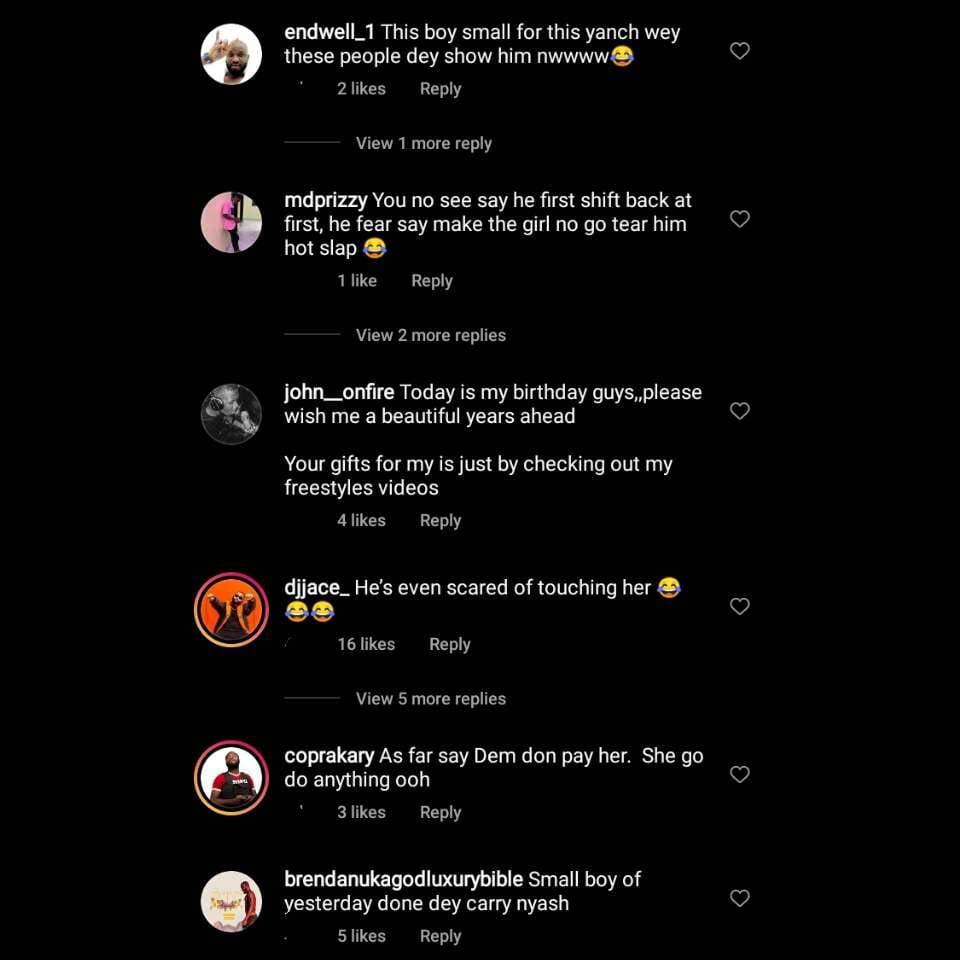Reply to endwell_1's comment
The image size is (960, 960).
440,89
